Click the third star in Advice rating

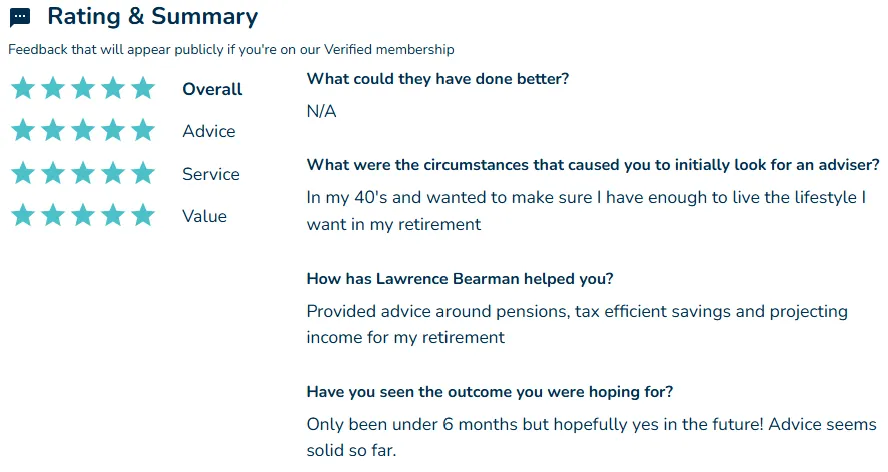(83, 130)
